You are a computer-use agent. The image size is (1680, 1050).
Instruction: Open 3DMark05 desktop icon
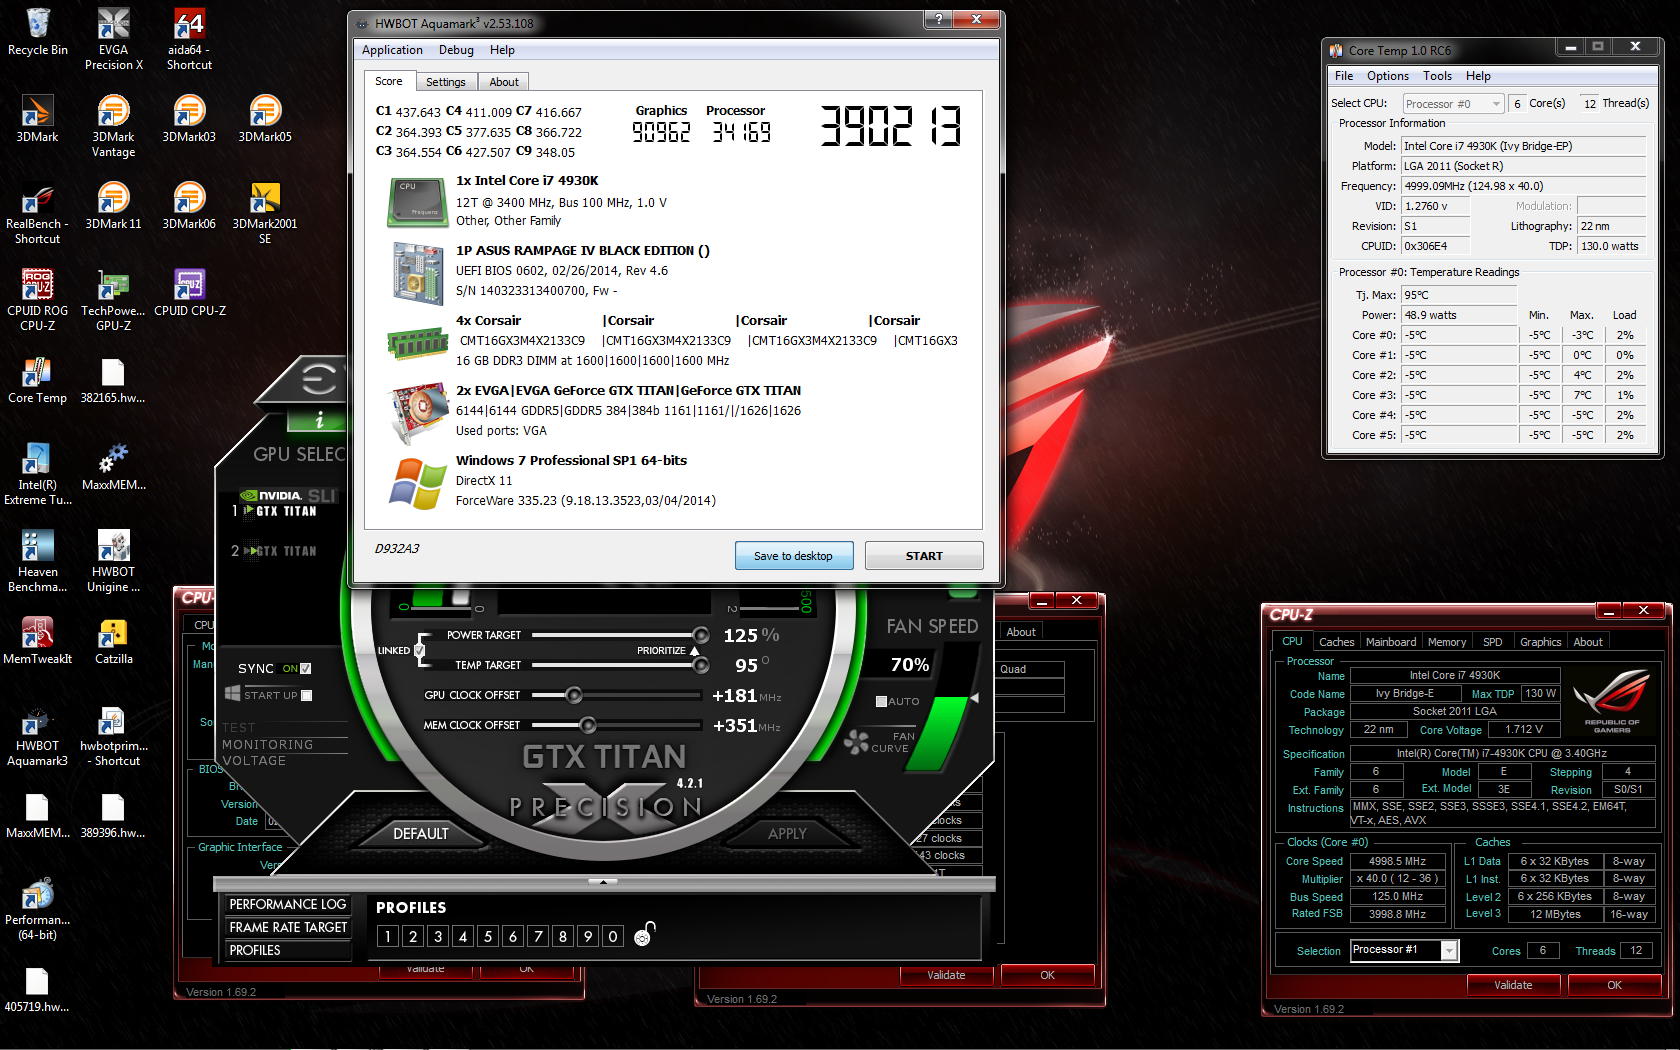(x=265, y=119)
